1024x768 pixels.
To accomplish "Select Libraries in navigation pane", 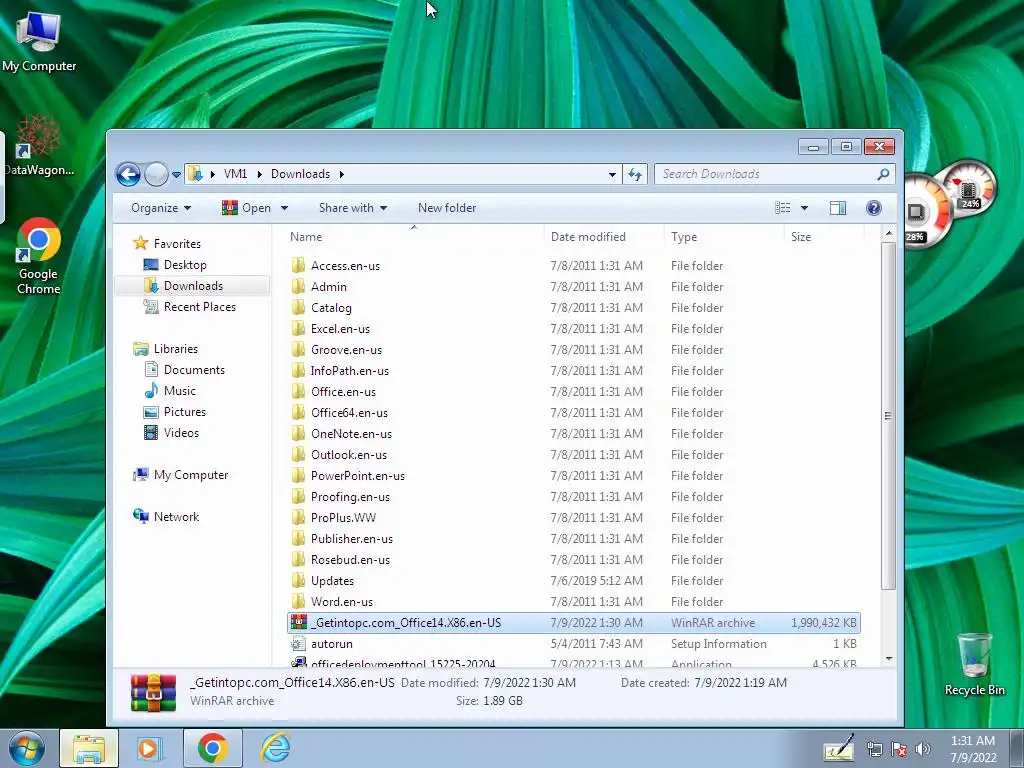I will coord(176,349).
